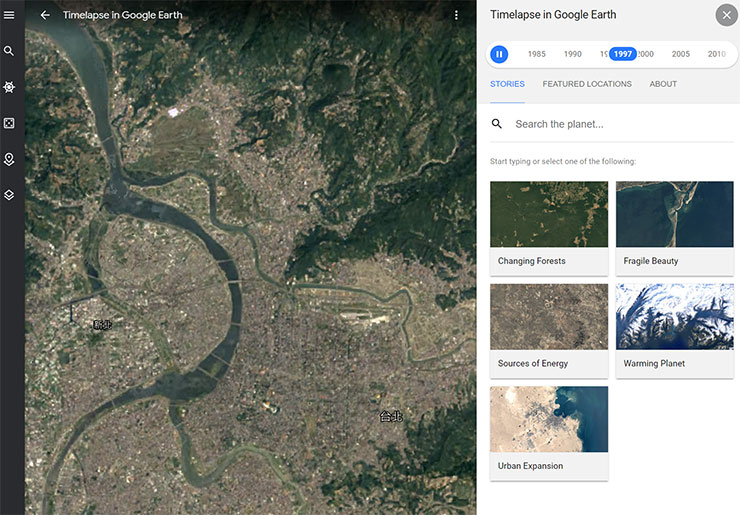The image size is (740, 515).
Task: Click the Timelapse in Google Earth map title
Action: pyautogui.click(x=123, y=15)
